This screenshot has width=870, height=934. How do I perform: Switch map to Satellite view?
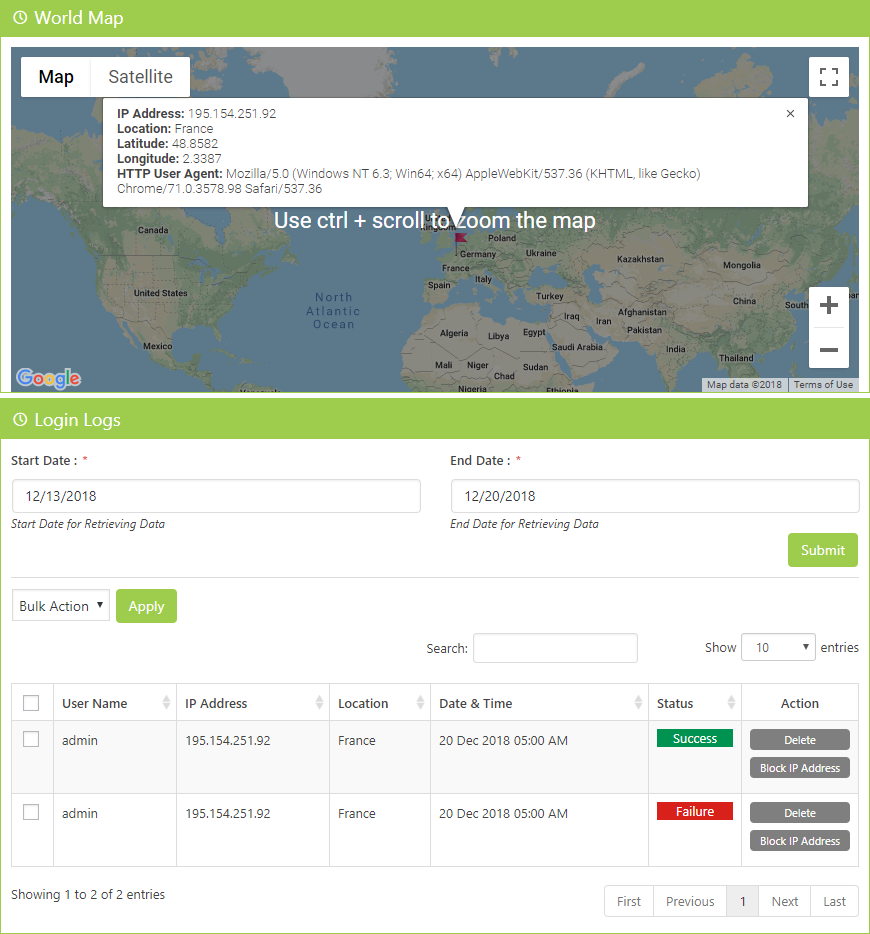[x=140, y=77]
